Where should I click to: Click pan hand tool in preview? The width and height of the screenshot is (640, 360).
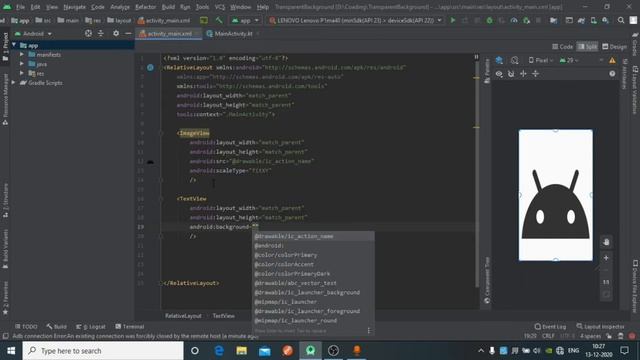pos(606,242)
